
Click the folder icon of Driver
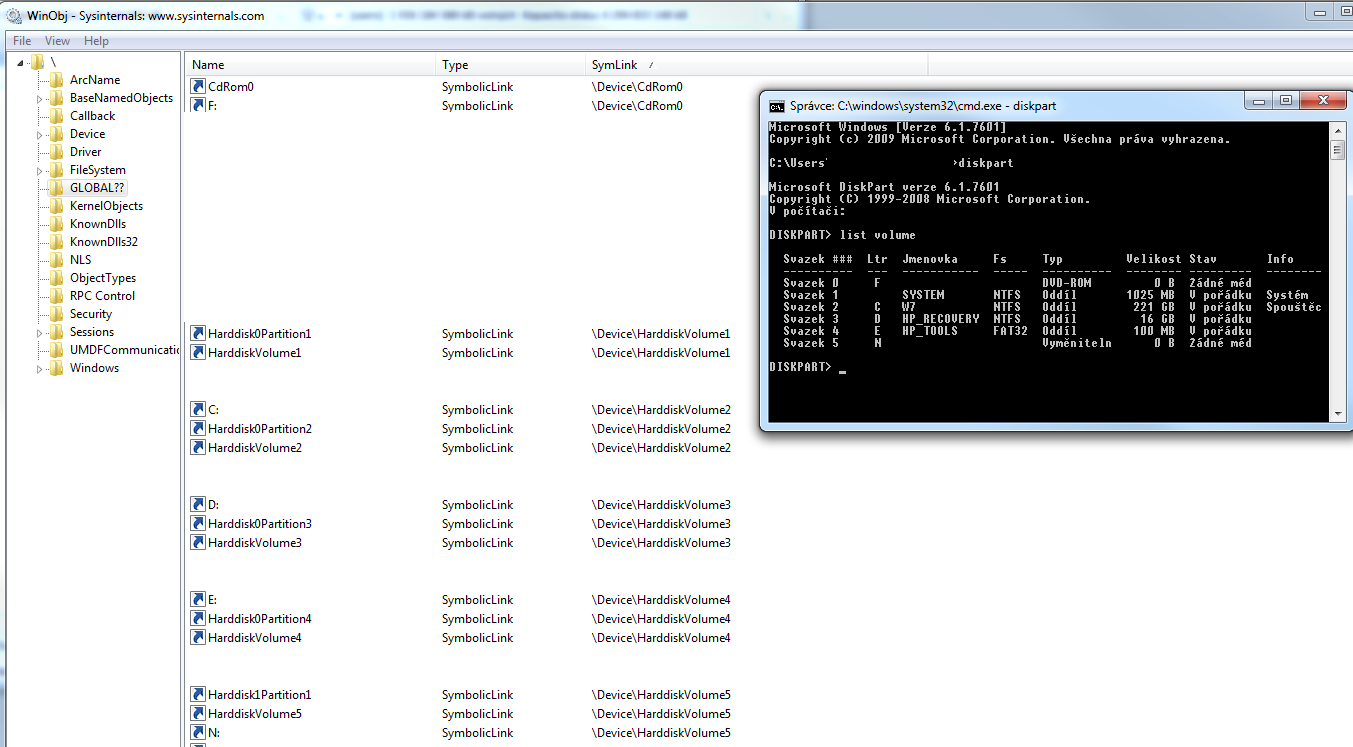56,152
